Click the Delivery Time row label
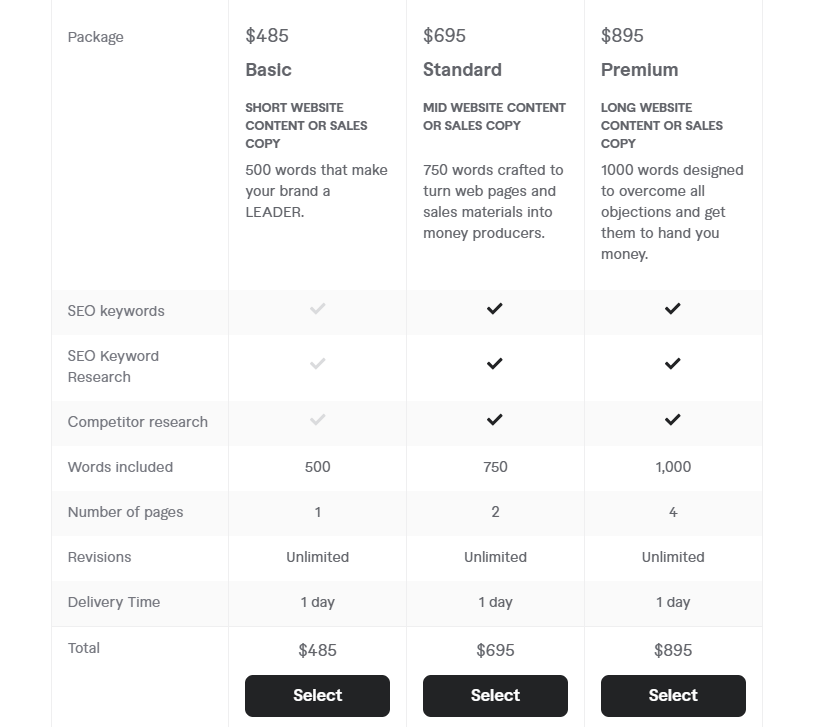 [x=113, y=602]
